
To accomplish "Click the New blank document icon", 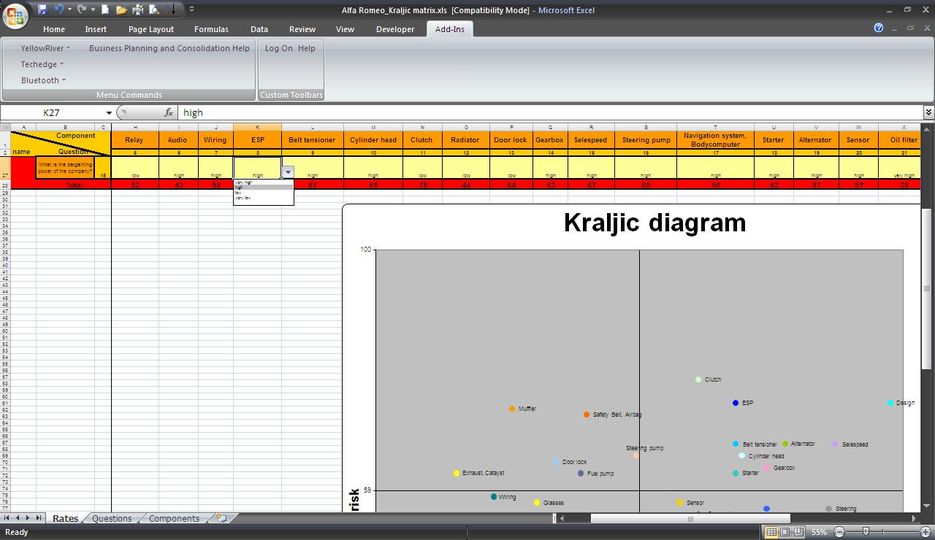I will (x=103, y=9).
